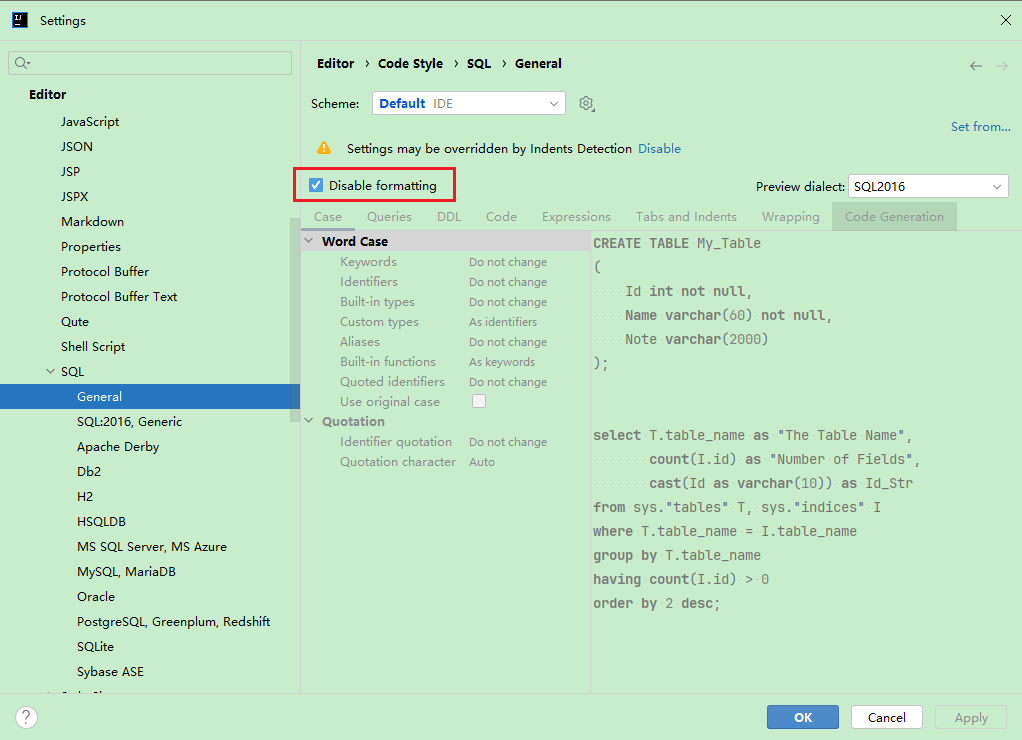This screenshot has width=1022, height=740.
Task: Click the search magnifier icon
Action: click(22, 64)
